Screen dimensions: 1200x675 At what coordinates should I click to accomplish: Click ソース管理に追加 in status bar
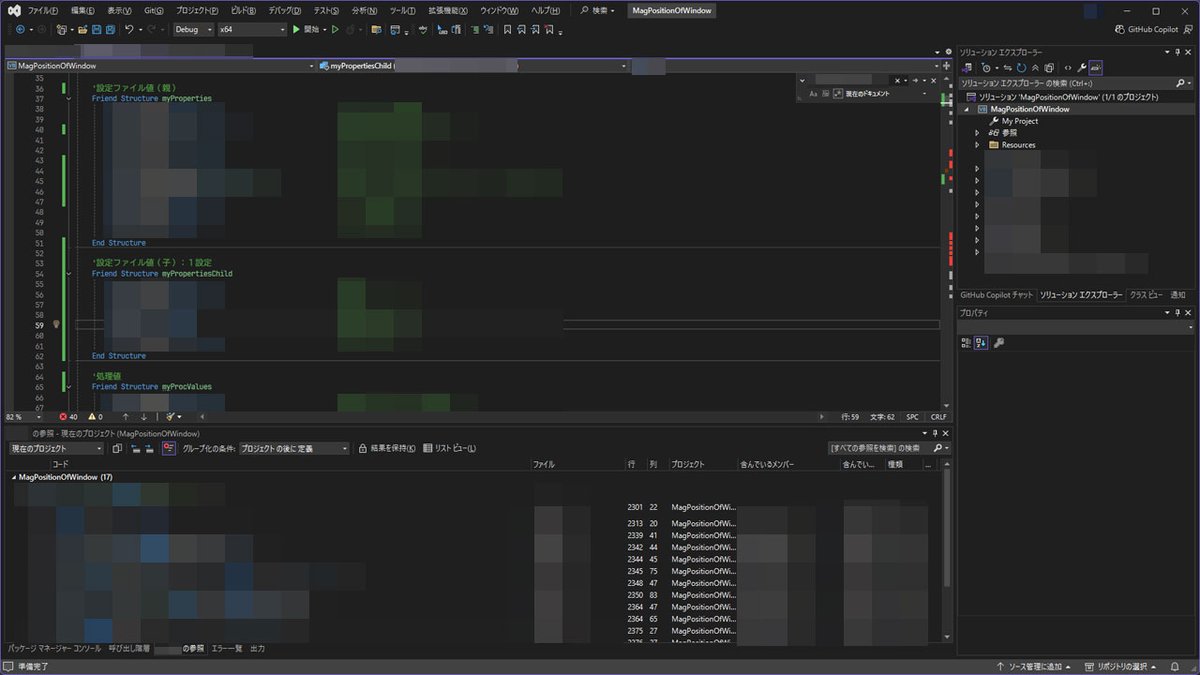pos(1036,666)
